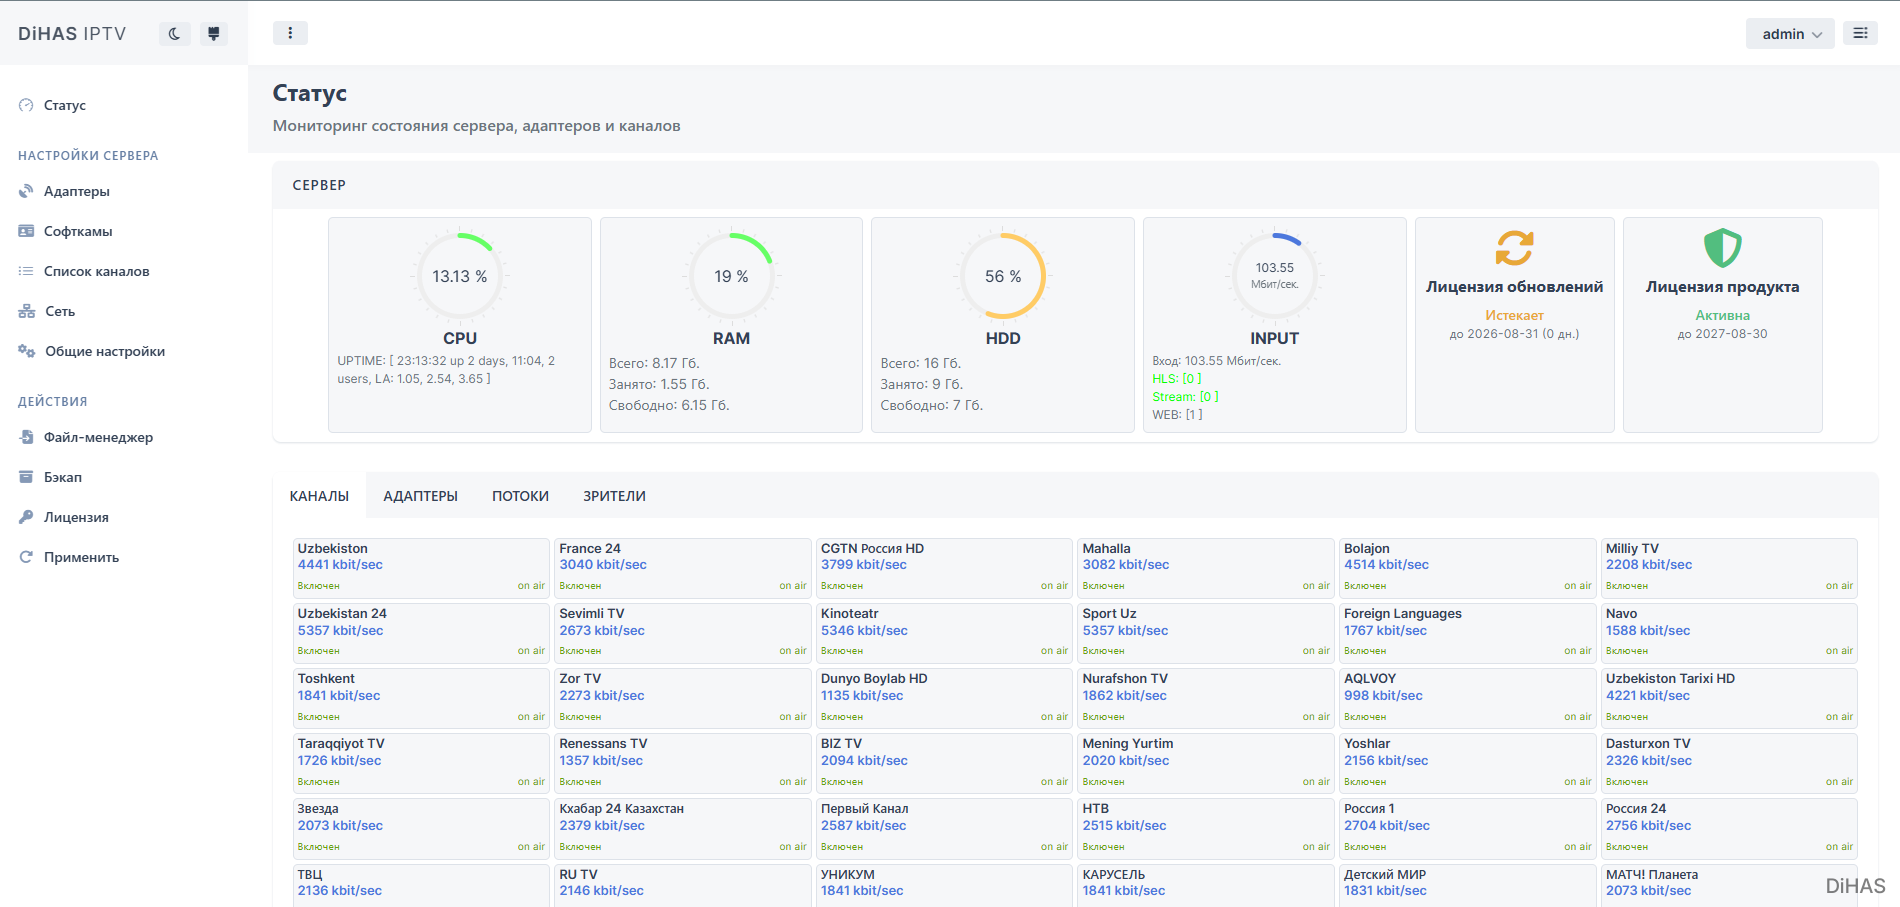Go to Лицензия with key icon

click(76, 517)
